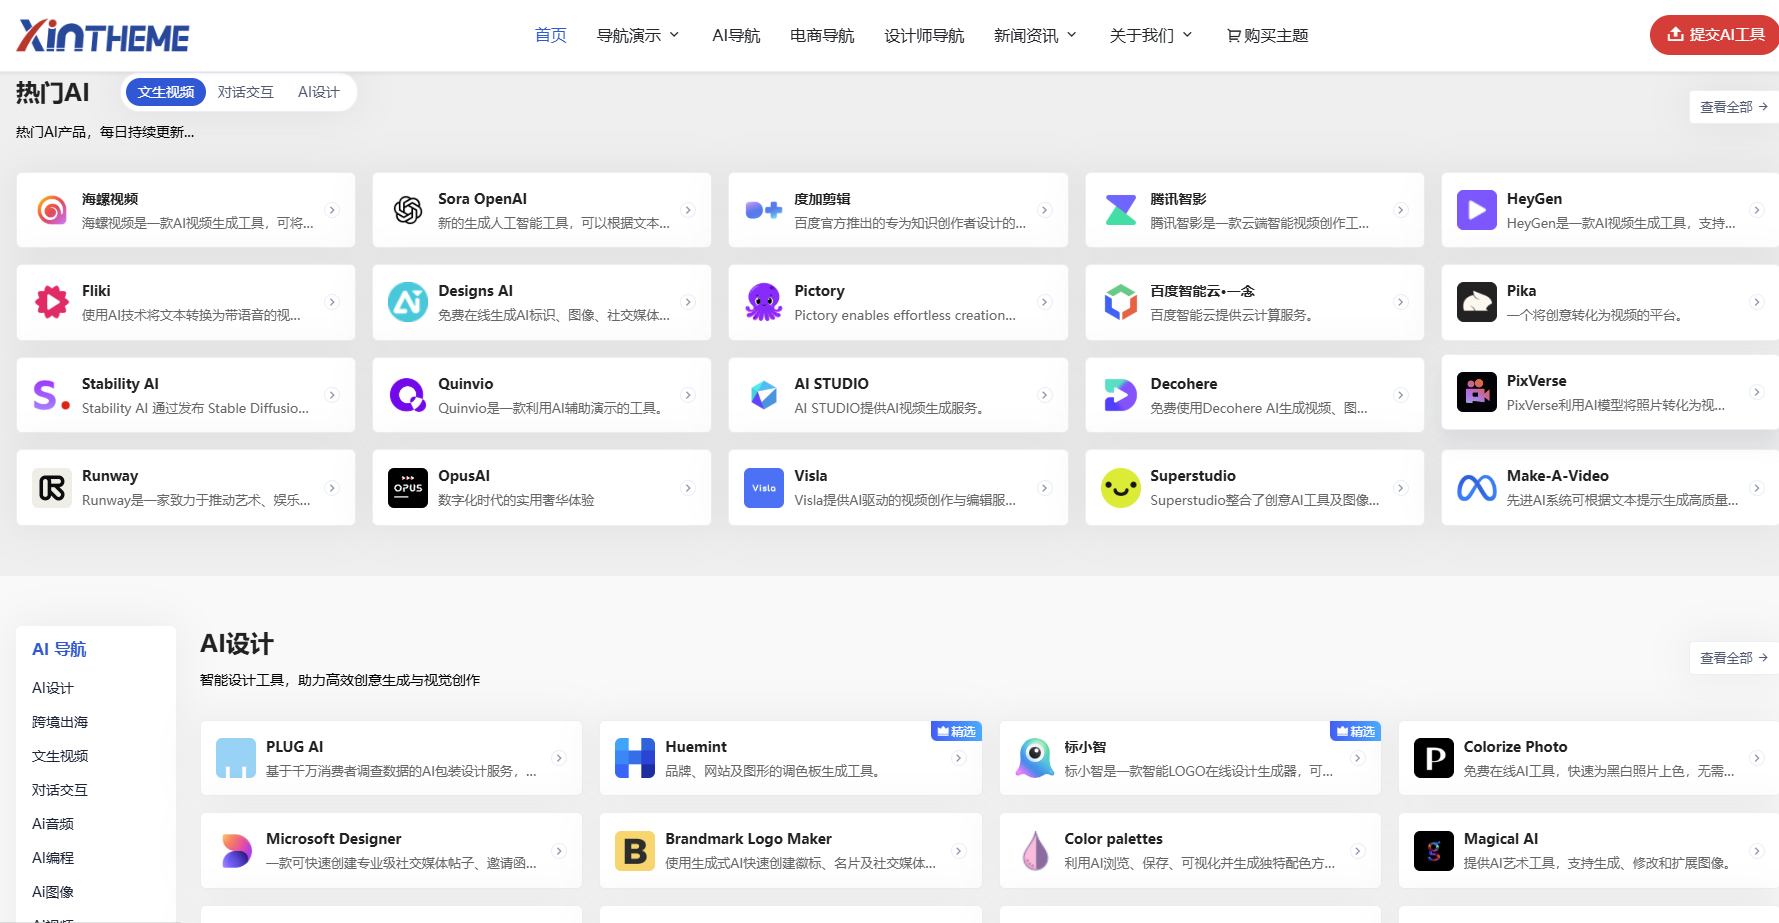
Task: Select 对话交互 in sidebar navigation
Action: click(x=60, y=790)
